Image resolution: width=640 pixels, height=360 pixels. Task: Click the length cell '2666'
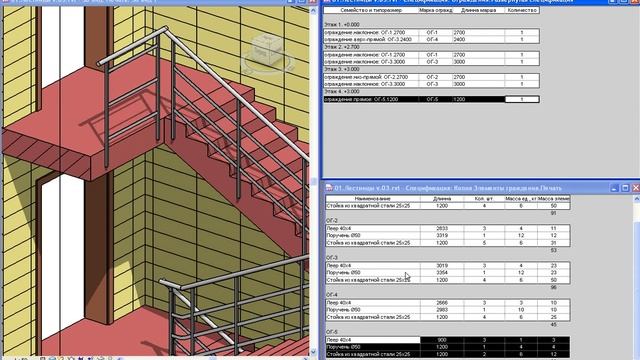coord(442,303)
